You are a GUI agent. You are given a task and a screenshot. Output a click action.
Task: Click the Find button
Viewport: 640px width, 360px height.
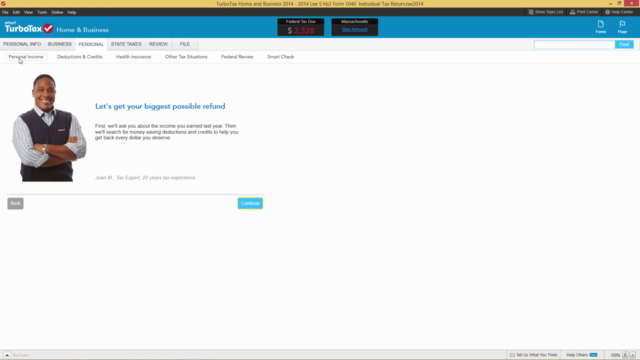[x=624, y=44]
